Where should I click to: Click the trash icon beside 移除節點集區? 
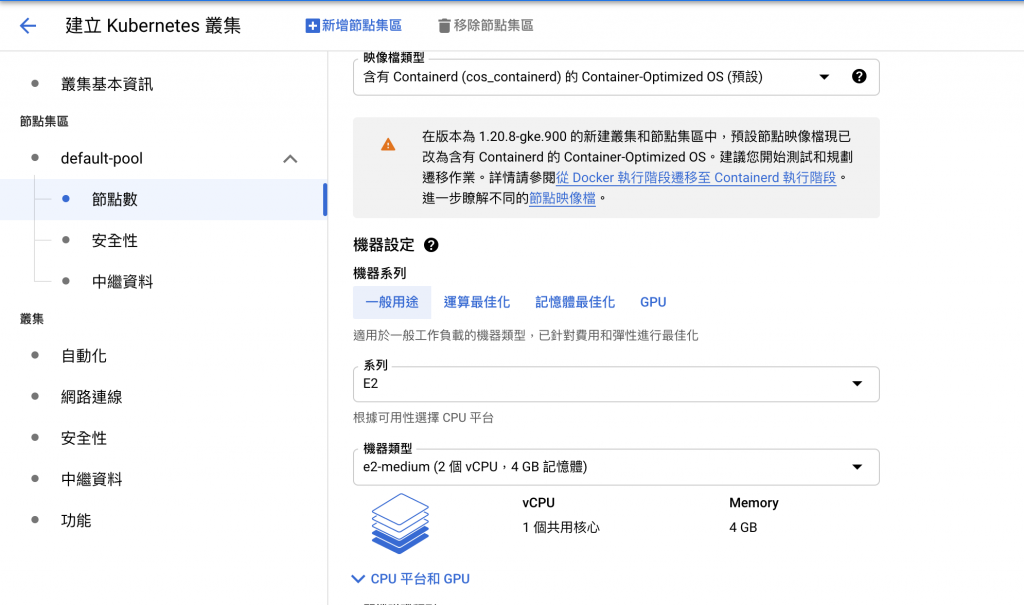point(444,25)
